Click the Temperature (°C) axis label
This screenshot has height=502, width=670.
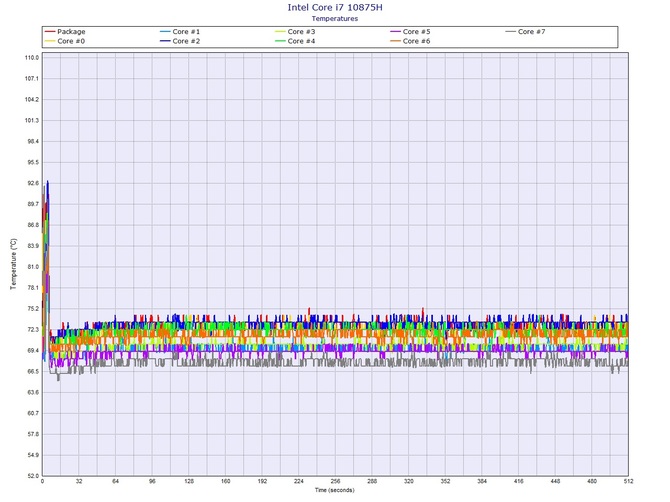click(14, 264)
